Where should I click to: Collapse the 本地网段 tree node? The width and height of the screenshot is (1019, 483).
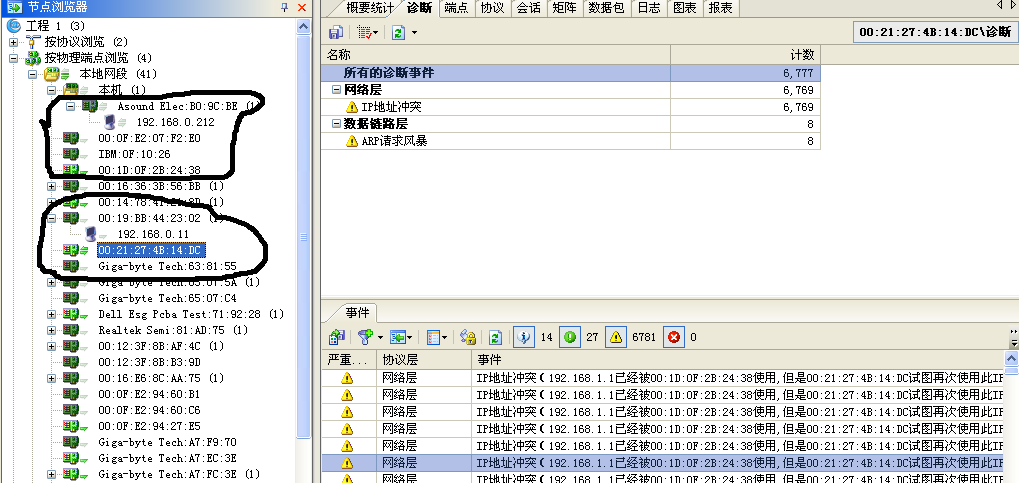click(33, 74)
